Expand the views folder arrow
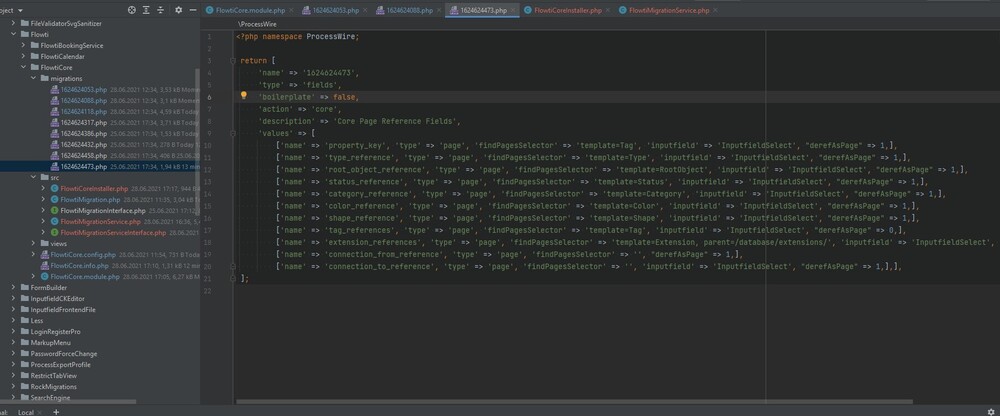Screen dimensions: 1000x416 33,243
